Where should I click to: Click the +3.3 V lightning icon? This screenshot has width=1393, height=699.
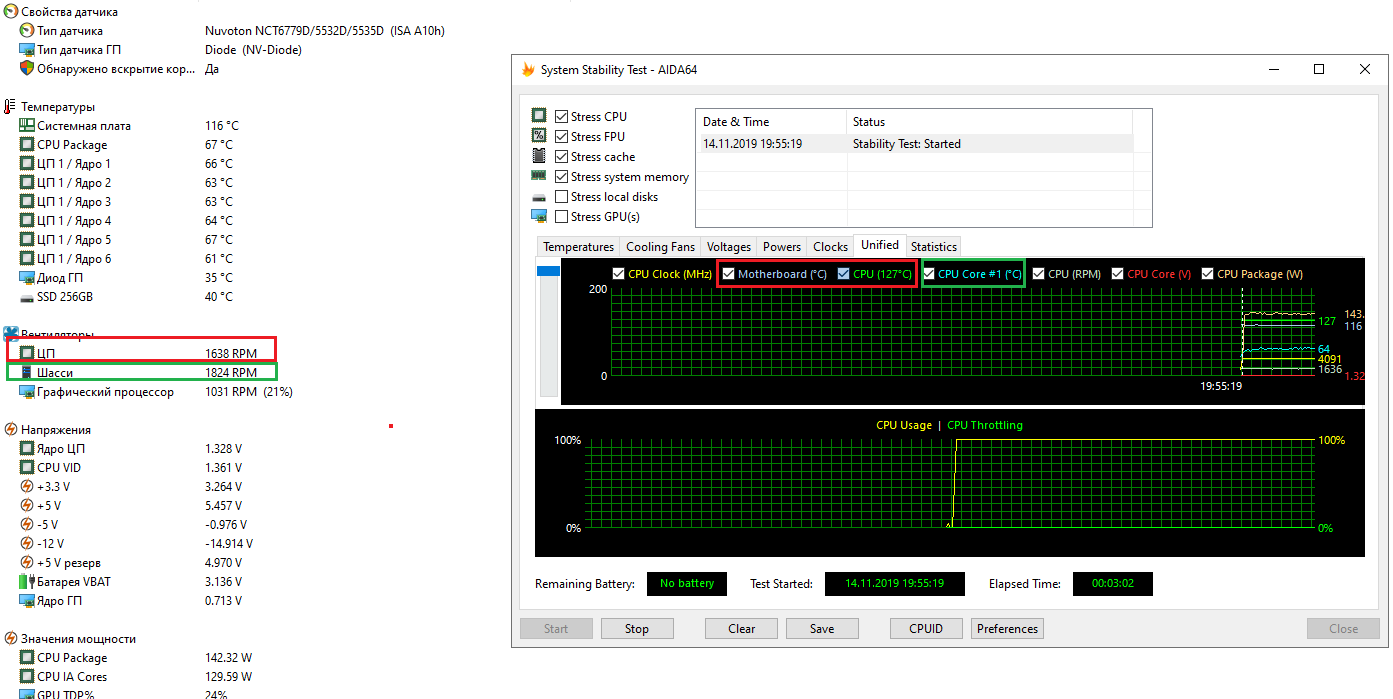point(27,487)
